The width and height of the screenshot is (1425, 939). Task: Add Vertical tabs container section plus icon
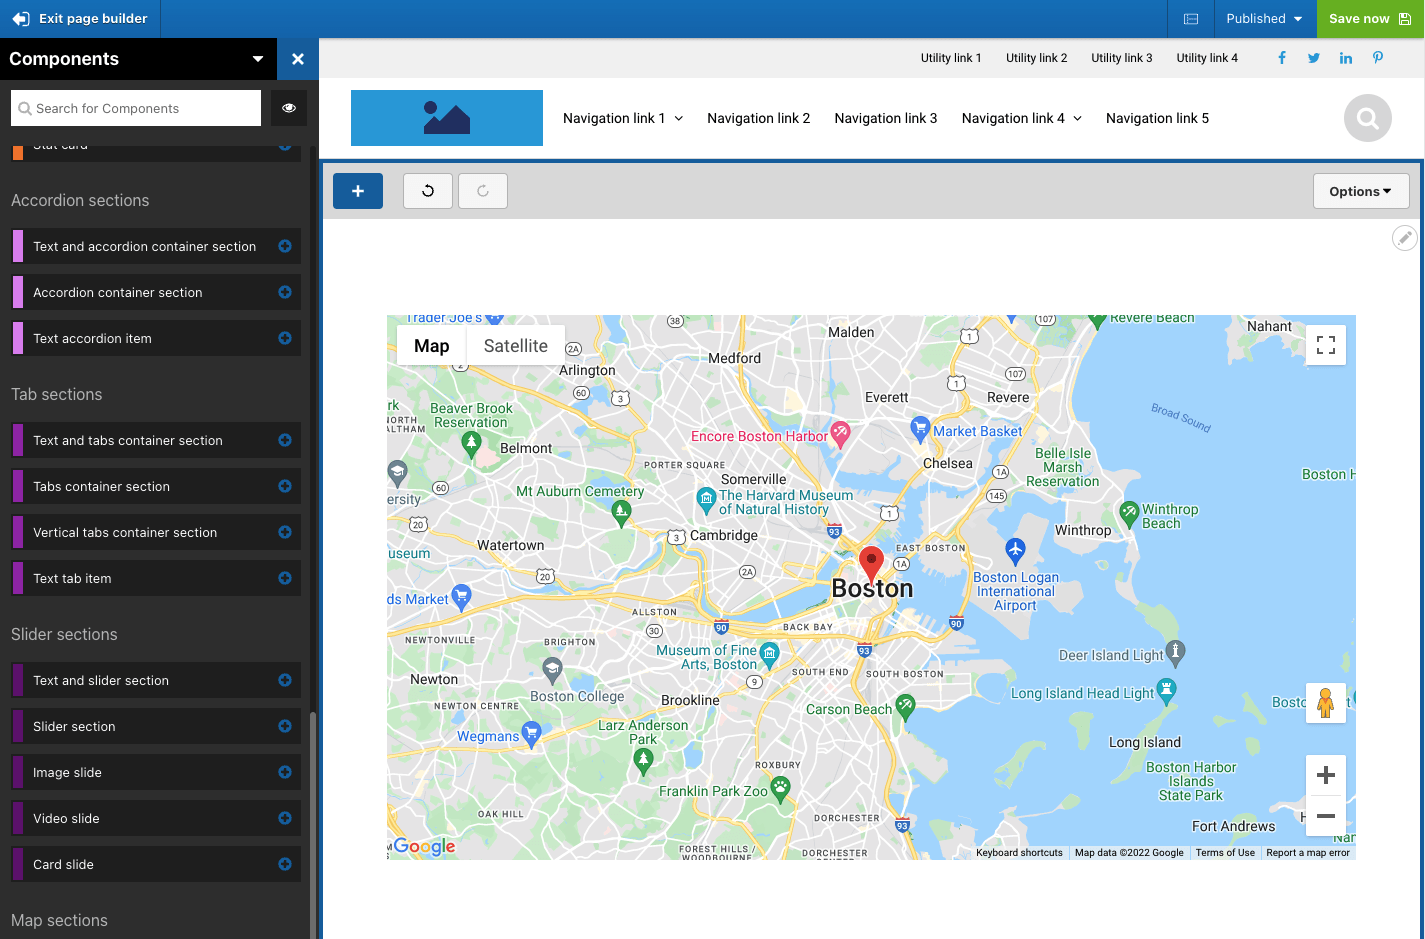click(285, 532)
